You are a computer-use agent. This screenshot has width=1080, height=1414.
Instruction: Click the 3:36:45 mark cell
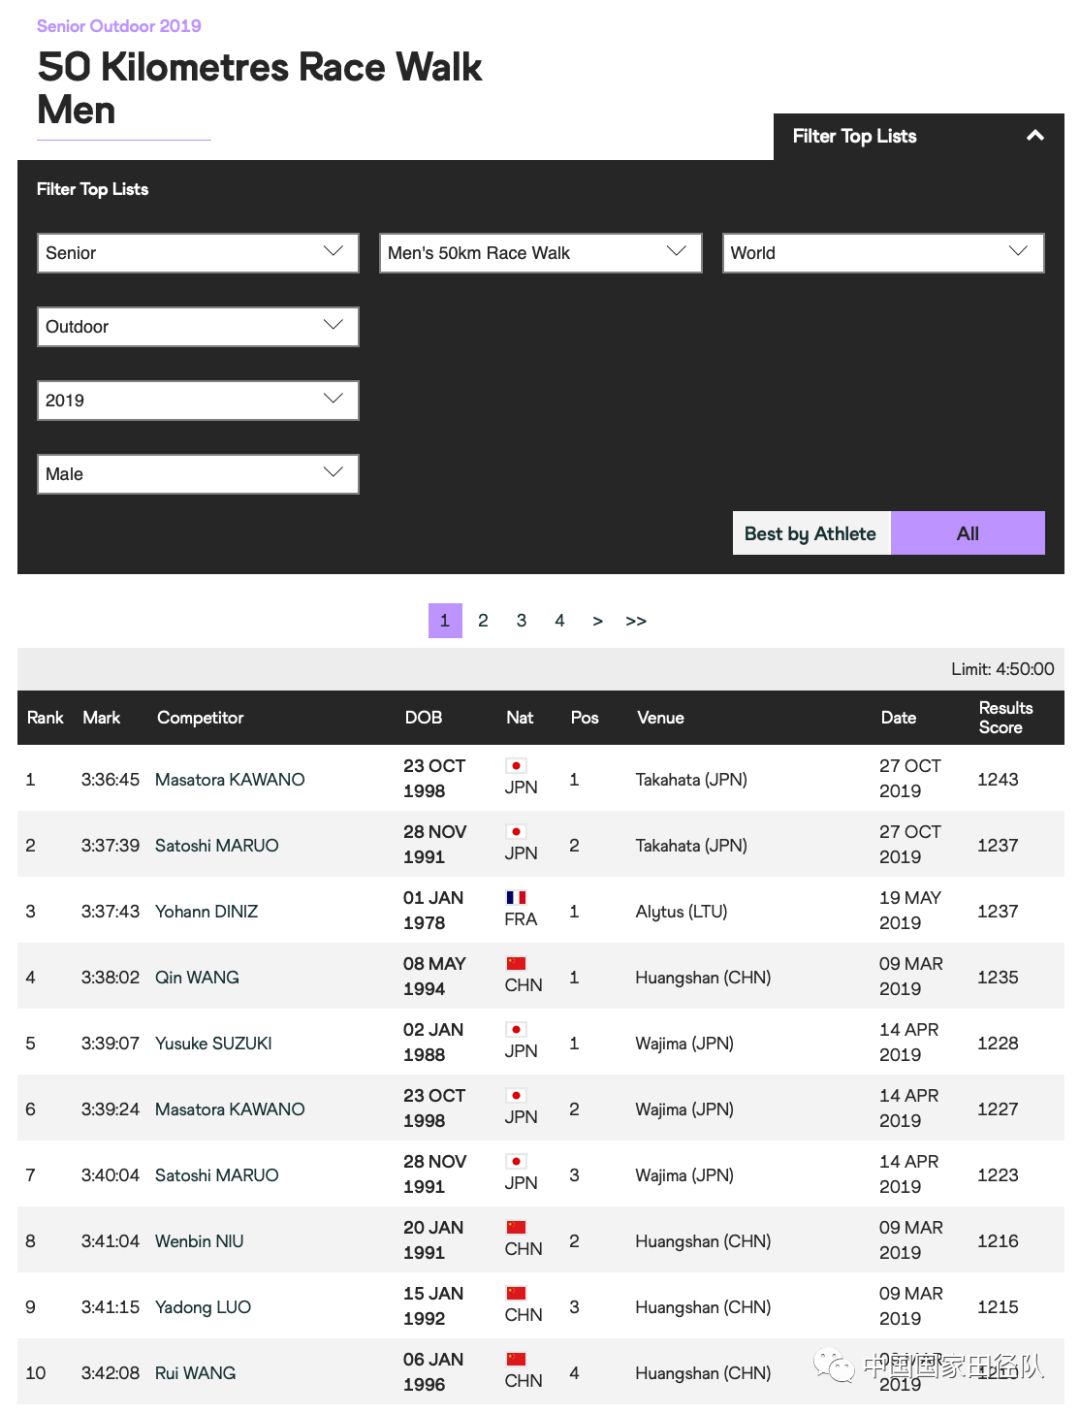click(x=110, y=779)
